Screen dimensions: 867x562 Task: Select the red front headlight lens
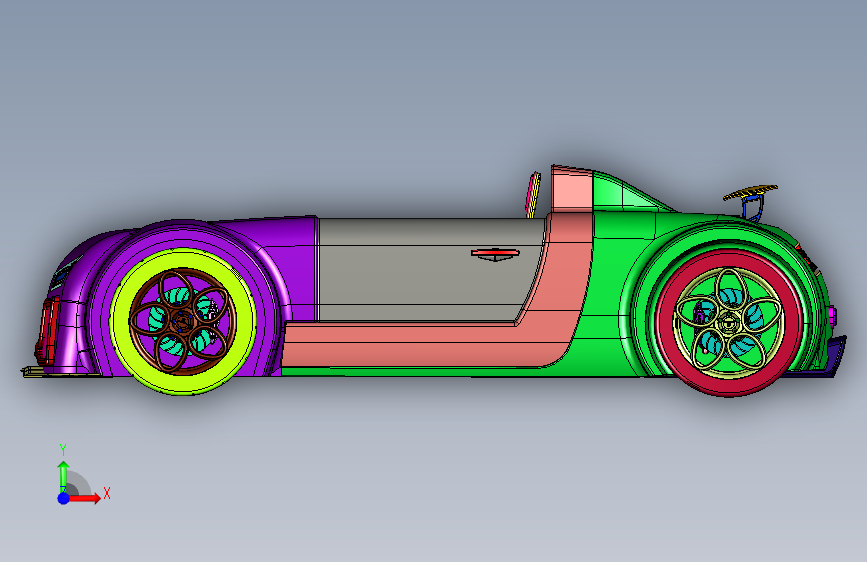49,329
